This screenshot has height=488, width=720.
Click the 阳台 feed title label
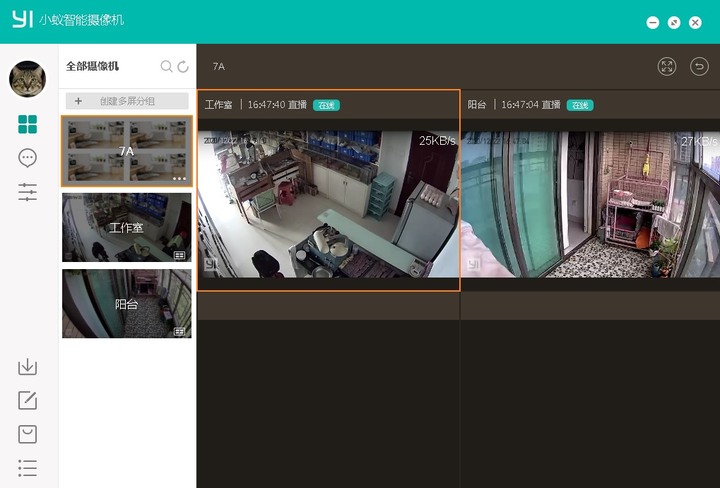[477, 105]
